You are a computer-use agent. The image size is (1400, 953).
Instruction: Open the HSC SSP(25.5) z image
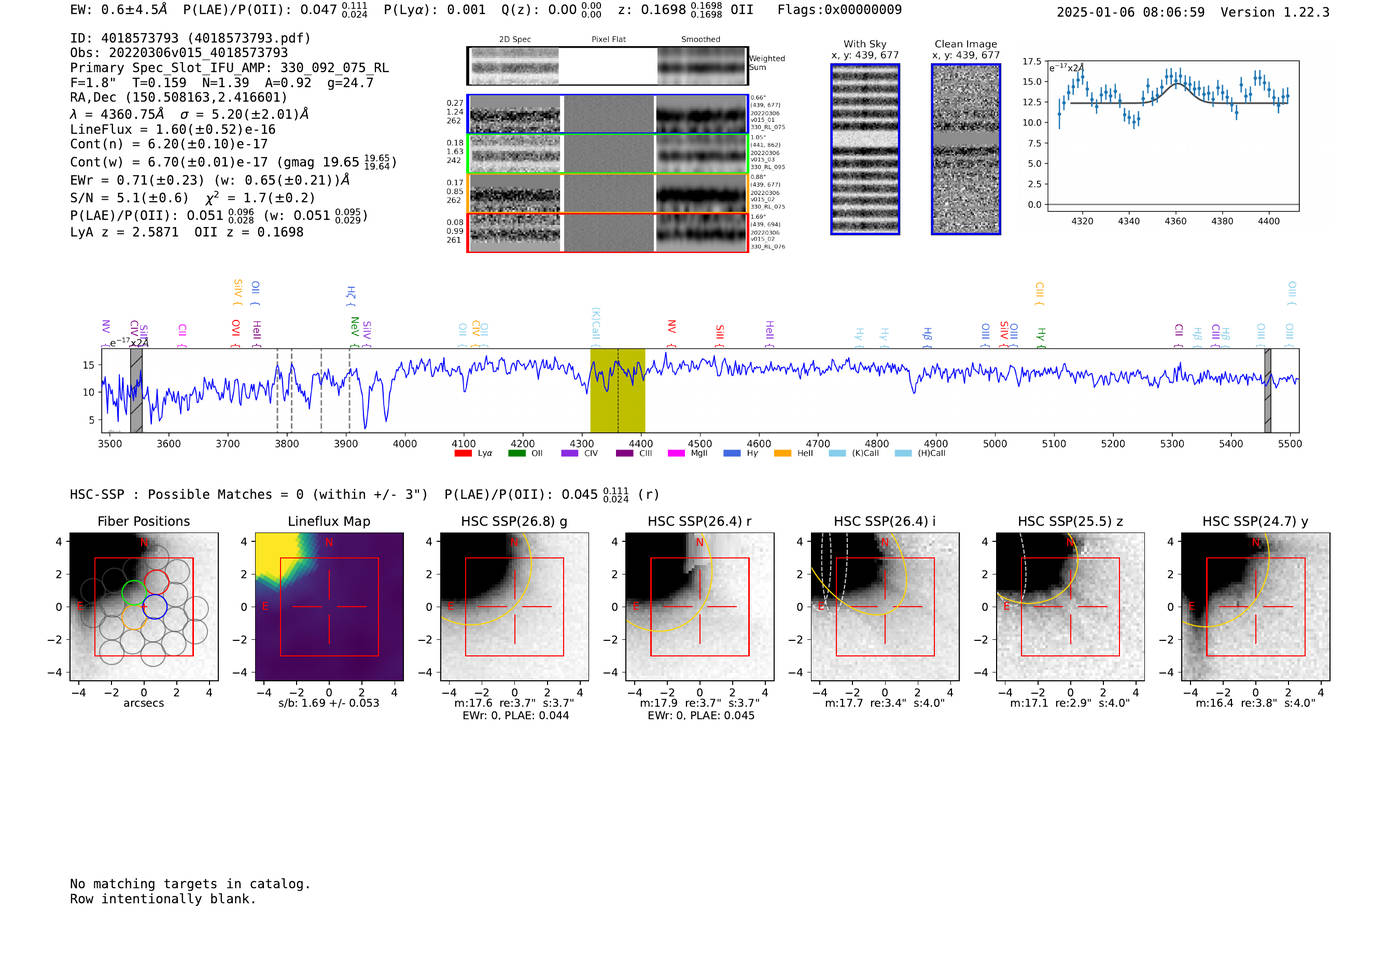coord(1070,606)
